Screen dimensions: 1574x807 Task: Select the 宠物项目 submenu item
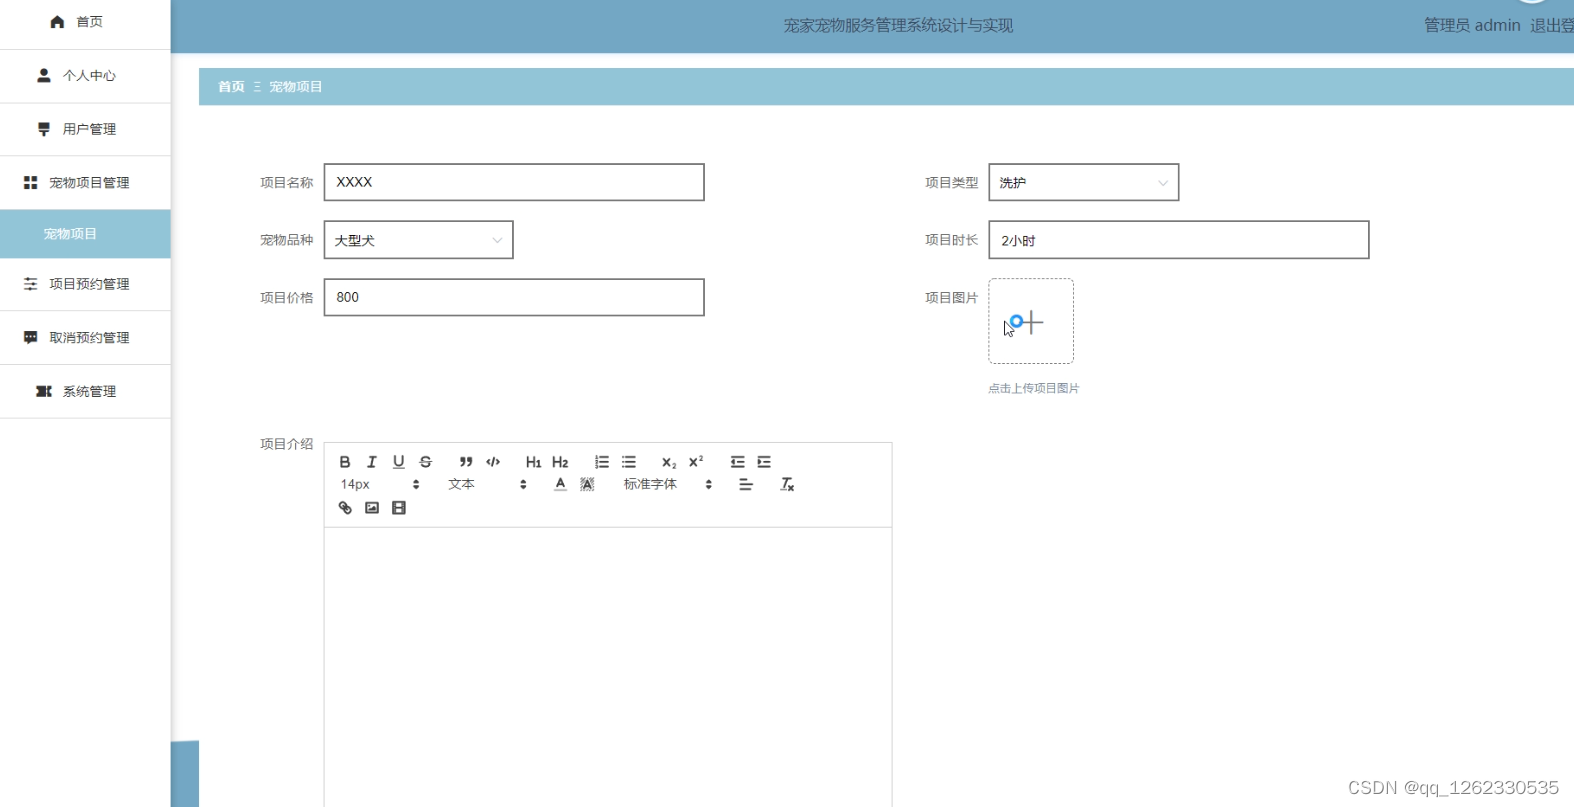point(85,234)
